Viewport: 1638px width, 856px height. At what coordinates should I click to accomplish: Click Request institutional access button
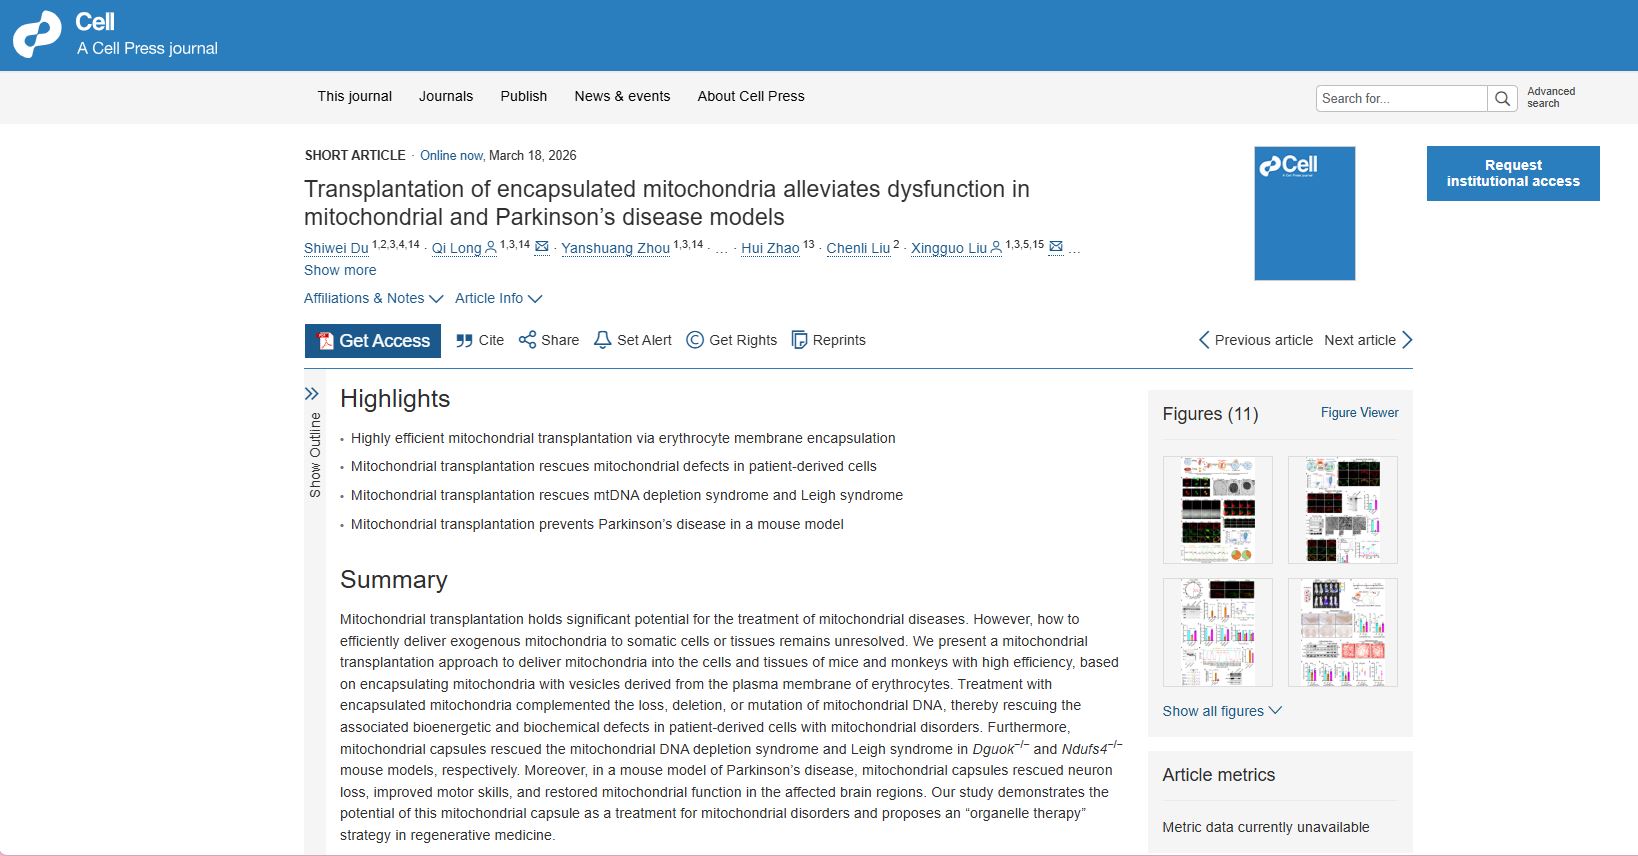click(x=1512, y=173)
